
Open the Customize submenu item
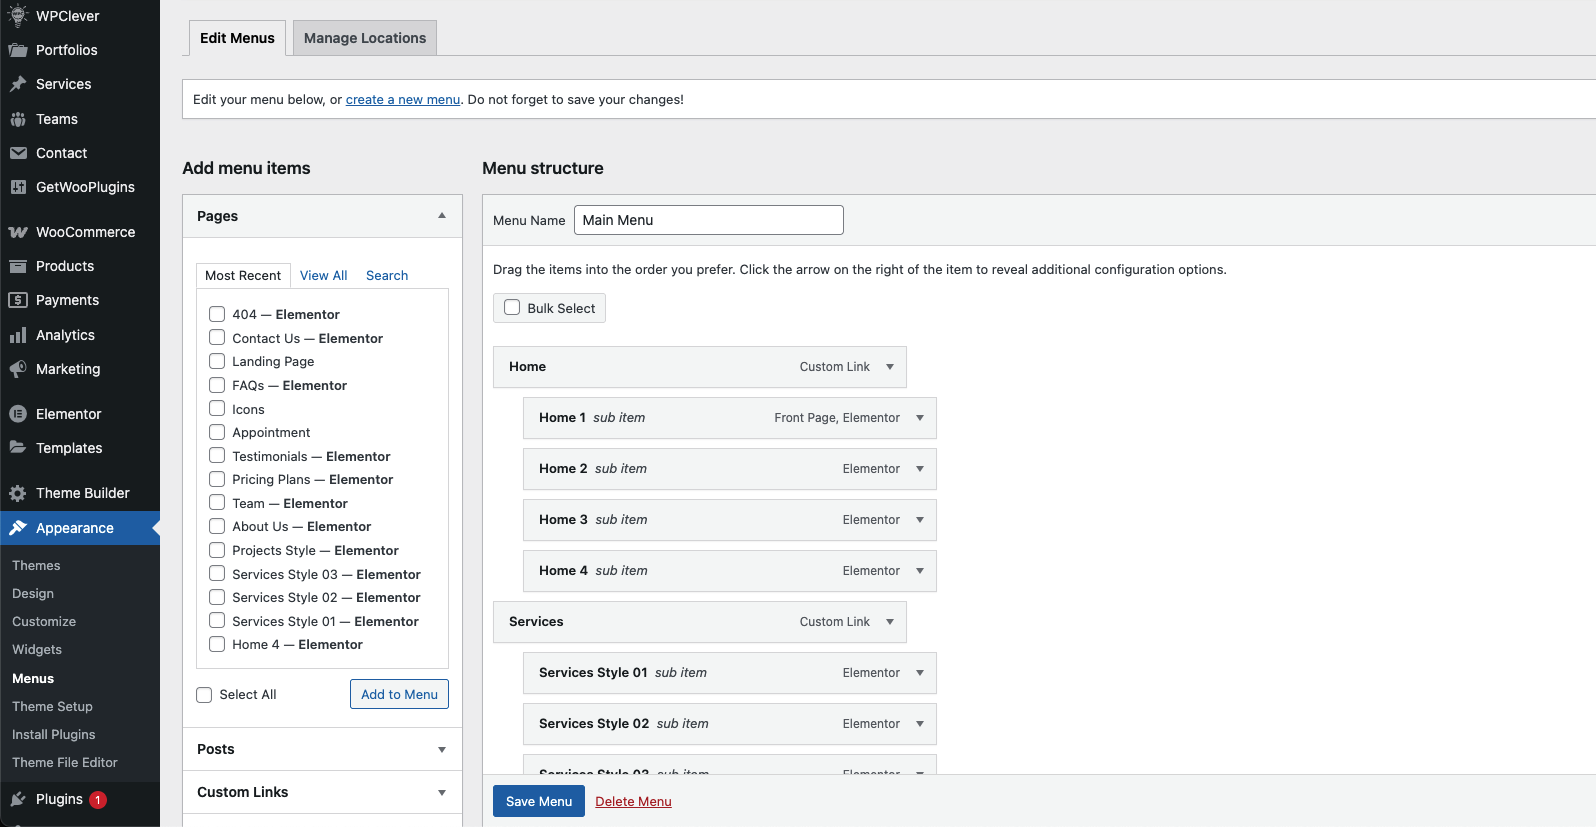click(x=44, y=622)
